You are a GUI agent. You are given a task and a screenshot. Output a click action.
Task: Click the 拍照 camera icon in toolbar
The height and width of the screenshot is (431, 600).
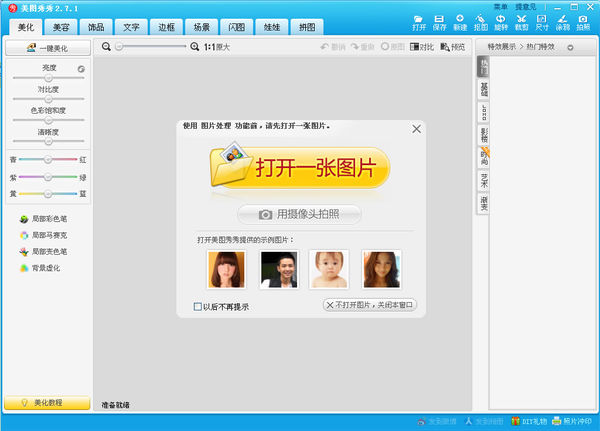[583, 22]
